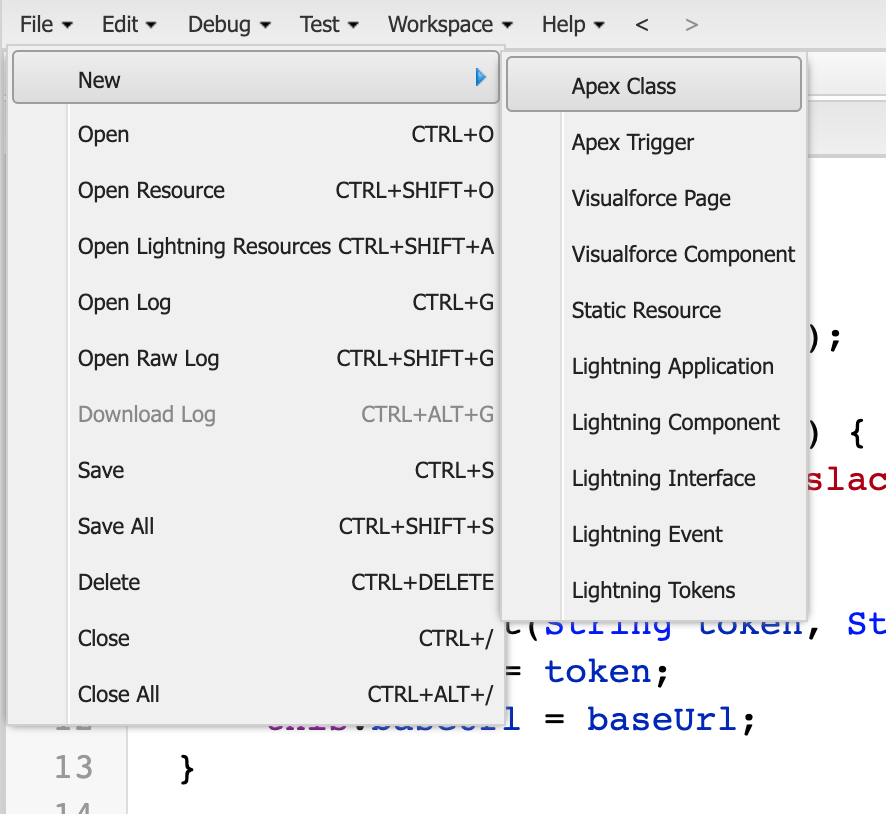Create a new Apex Trigger
The image size is (886, 814).
click(654, 142)
